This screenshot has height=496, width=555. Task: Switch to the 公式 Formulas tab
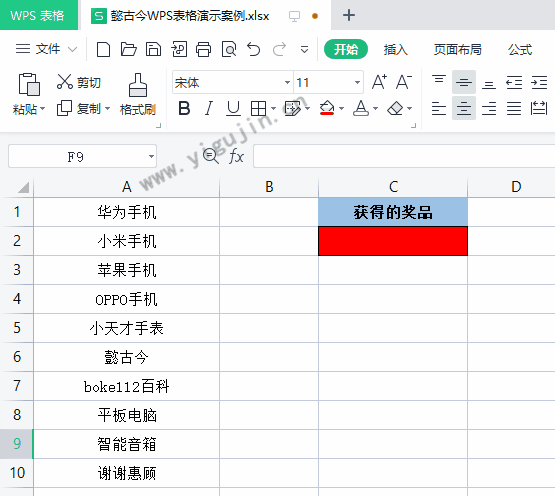click(x=520, y=49)
